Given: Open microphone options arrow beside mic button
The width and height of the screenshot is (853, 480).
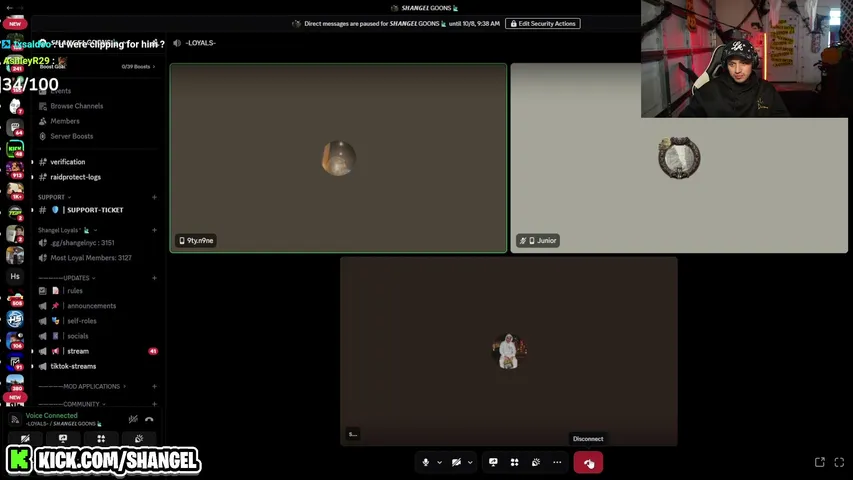Looking at the screenshot, I should pos(440,463).
